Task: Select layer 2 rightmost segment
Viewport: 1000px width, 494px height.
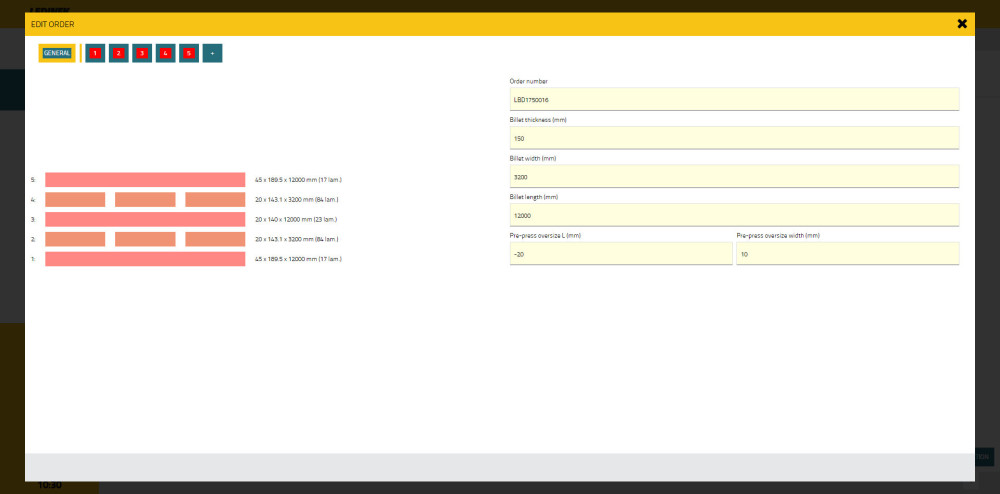Action: coord(216,239)
